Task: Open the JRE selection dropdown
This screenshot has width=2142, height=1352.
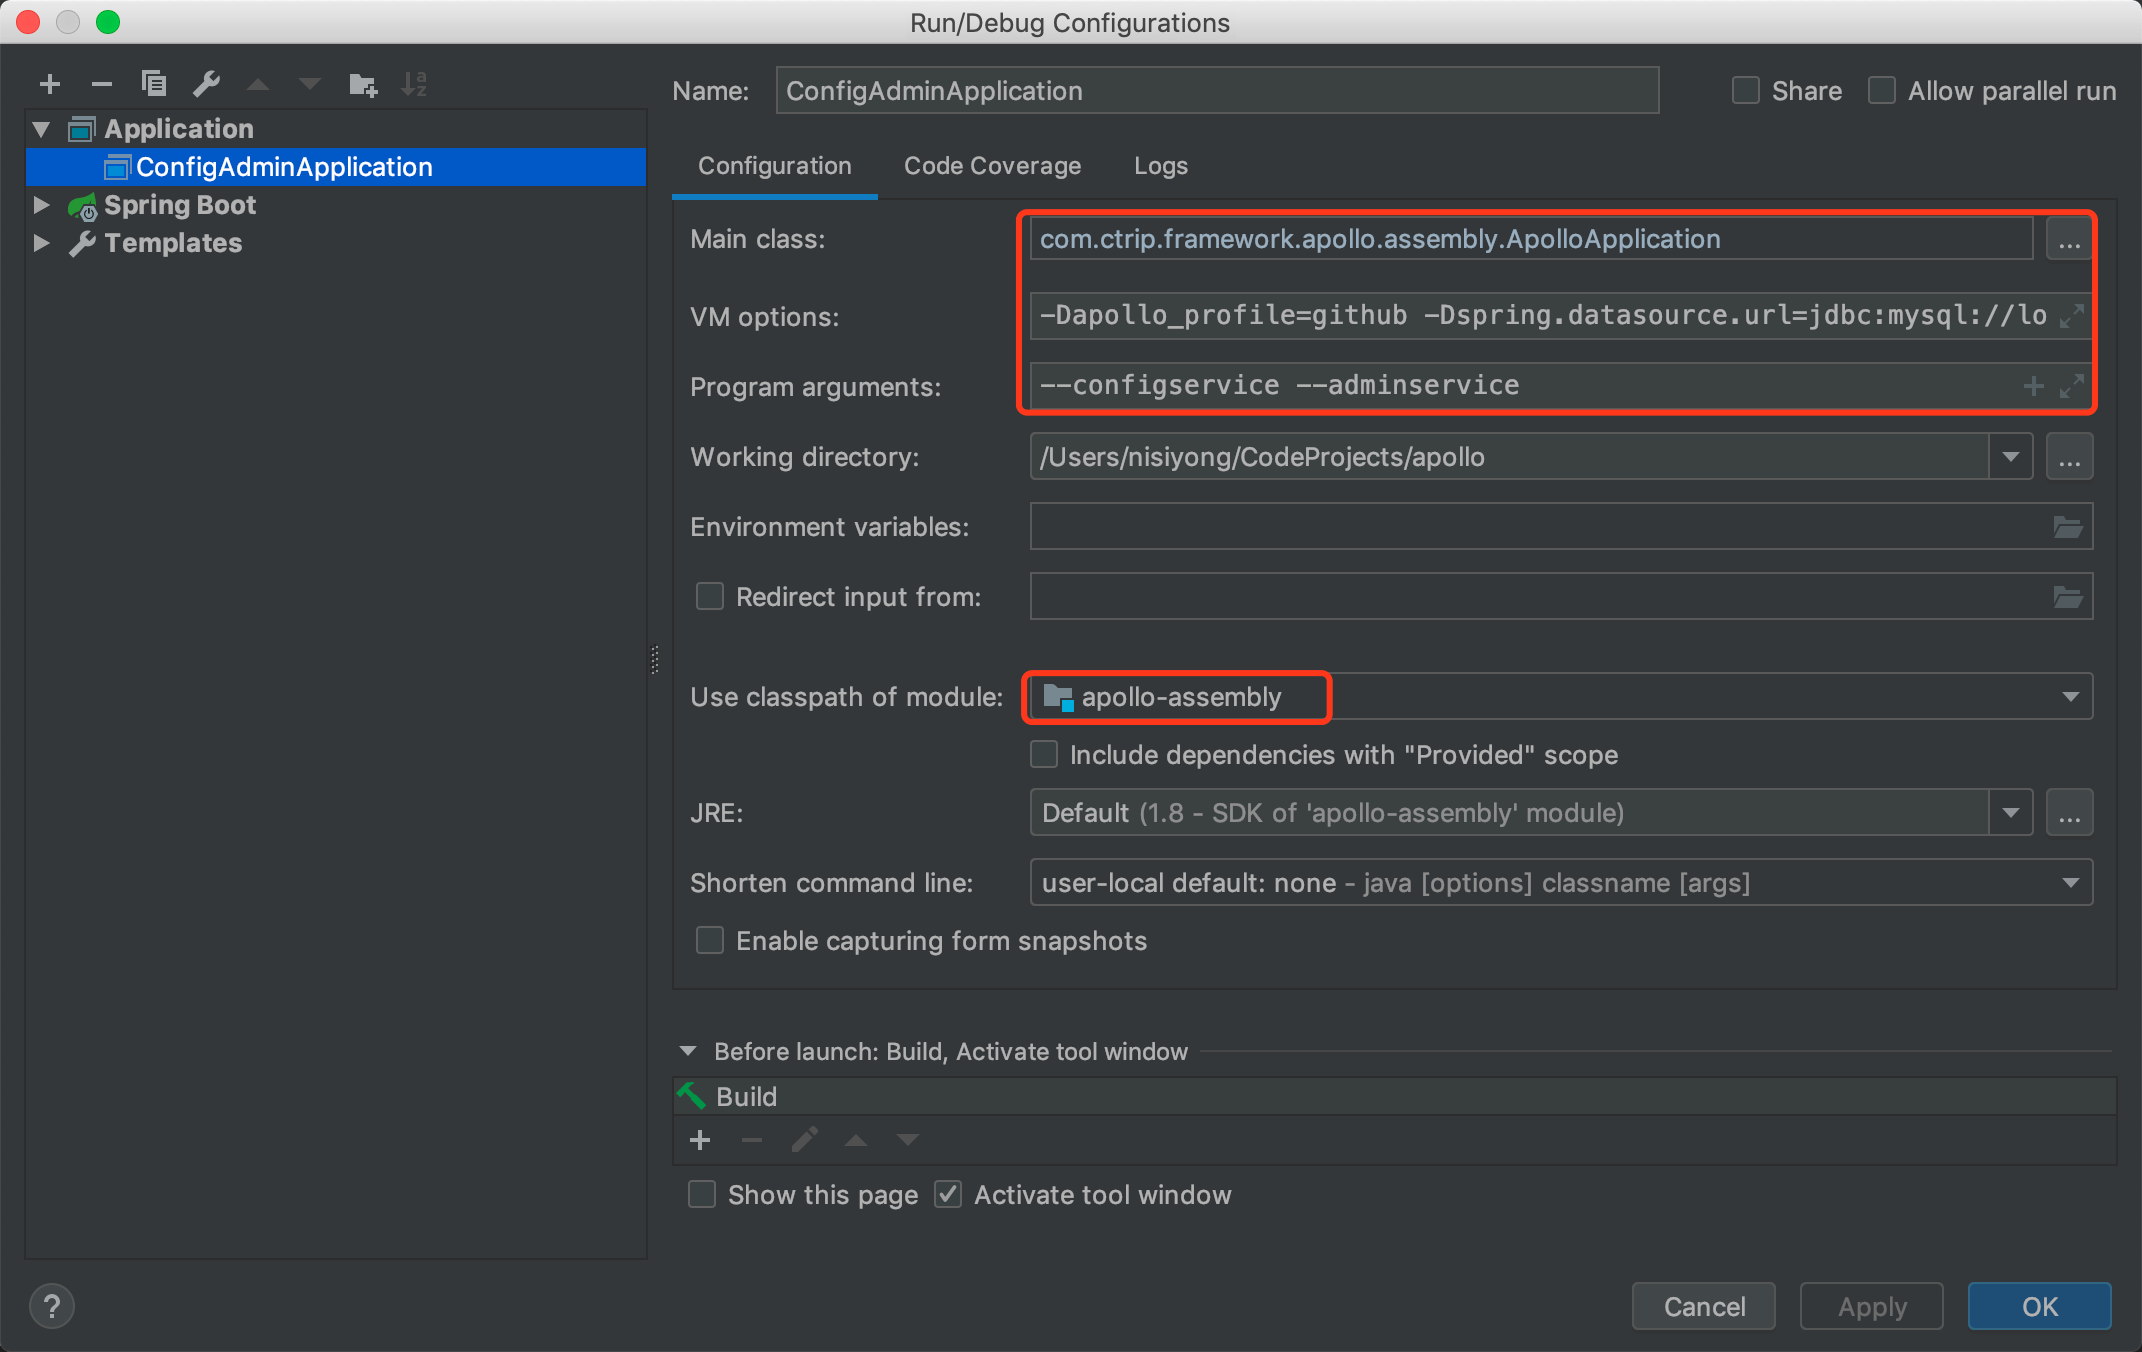Action: click(2010, 812)
